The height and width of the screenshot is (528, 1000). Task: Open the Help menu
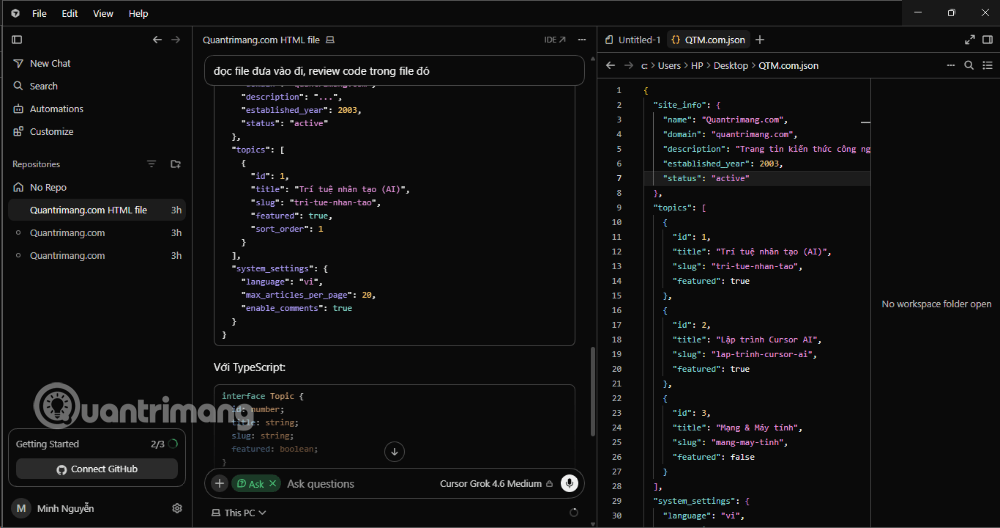click(x=138, y=13)
